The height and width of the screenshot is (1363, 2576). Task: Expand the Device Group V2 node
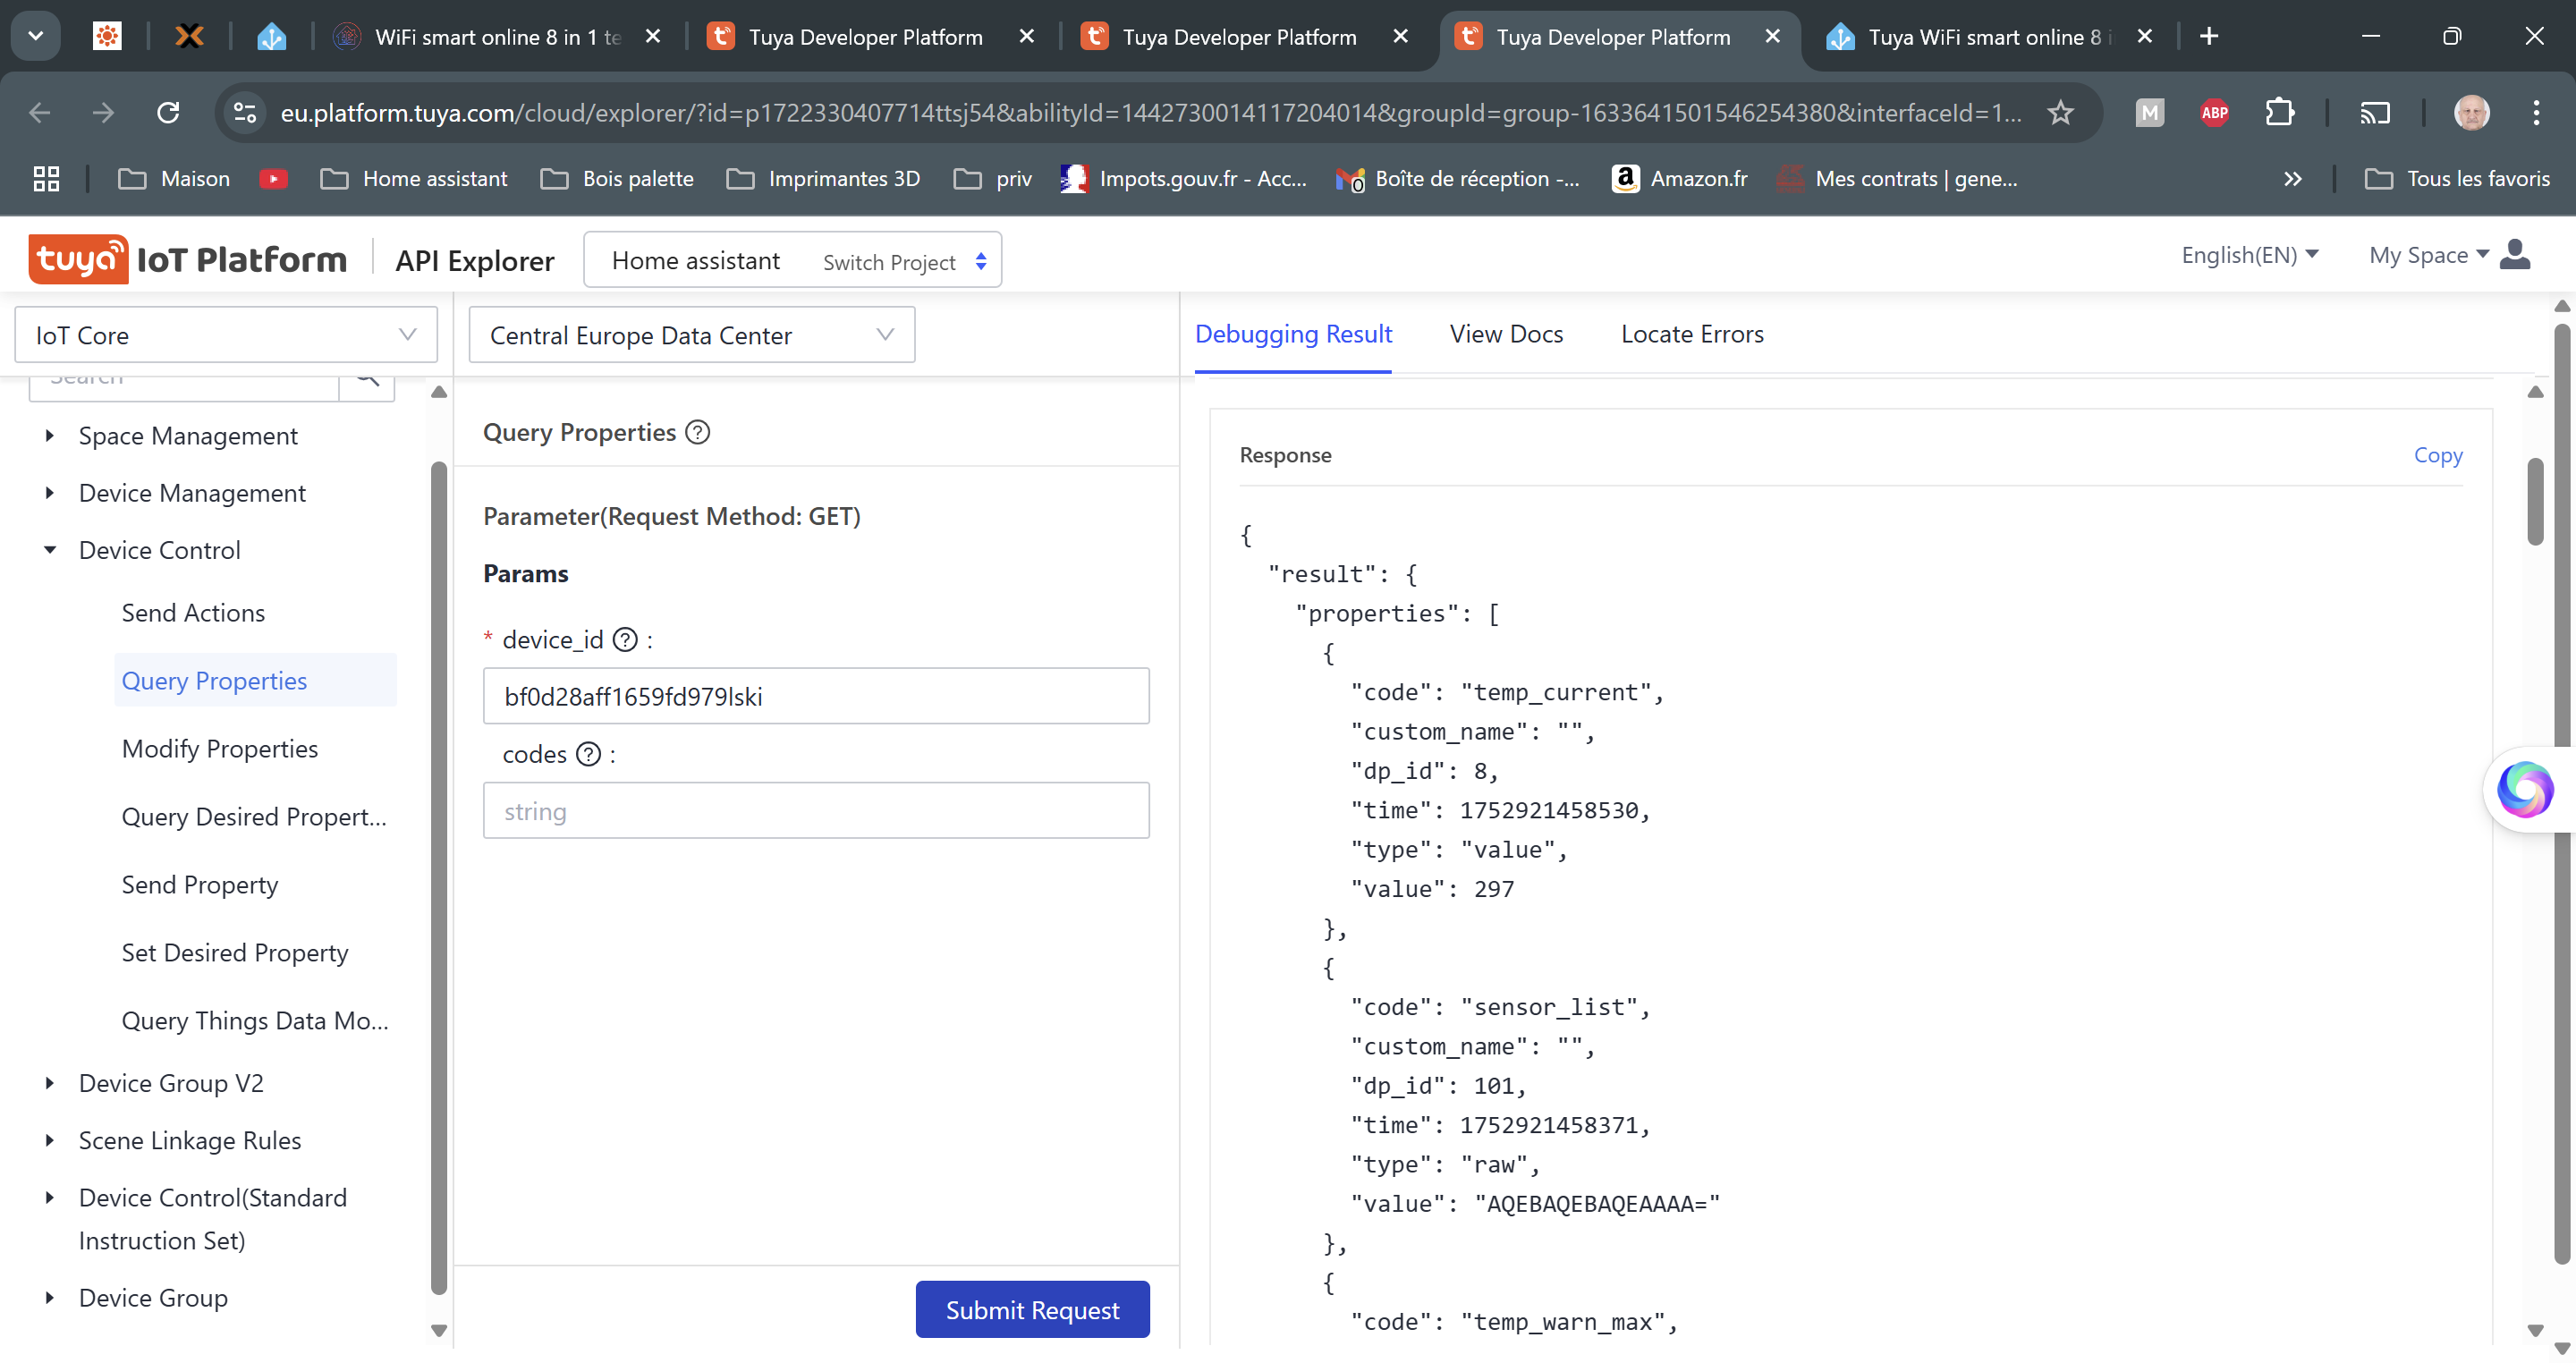(50, 1084)
